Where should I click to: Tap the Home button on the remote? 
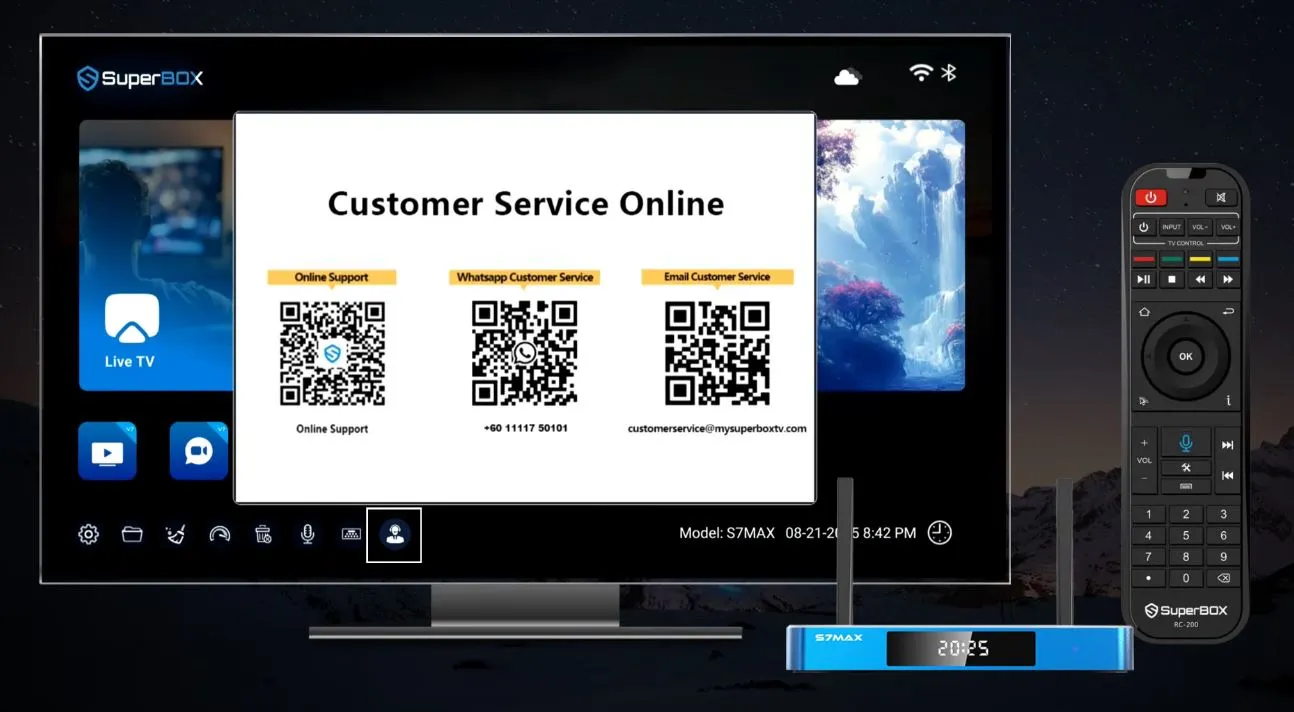point(1144,312)
